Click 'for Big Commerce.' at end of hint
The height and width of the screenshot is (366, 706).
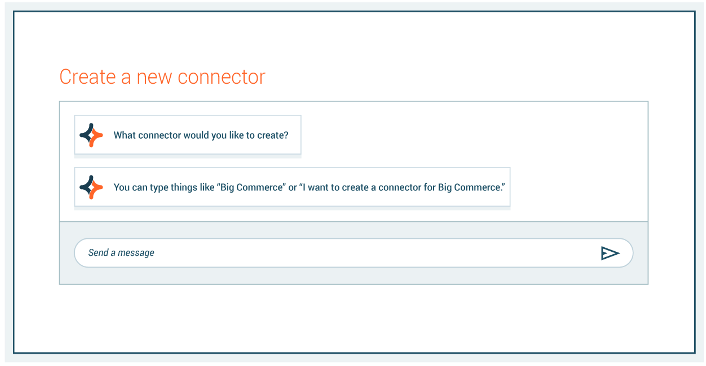[x=464, y=187]
